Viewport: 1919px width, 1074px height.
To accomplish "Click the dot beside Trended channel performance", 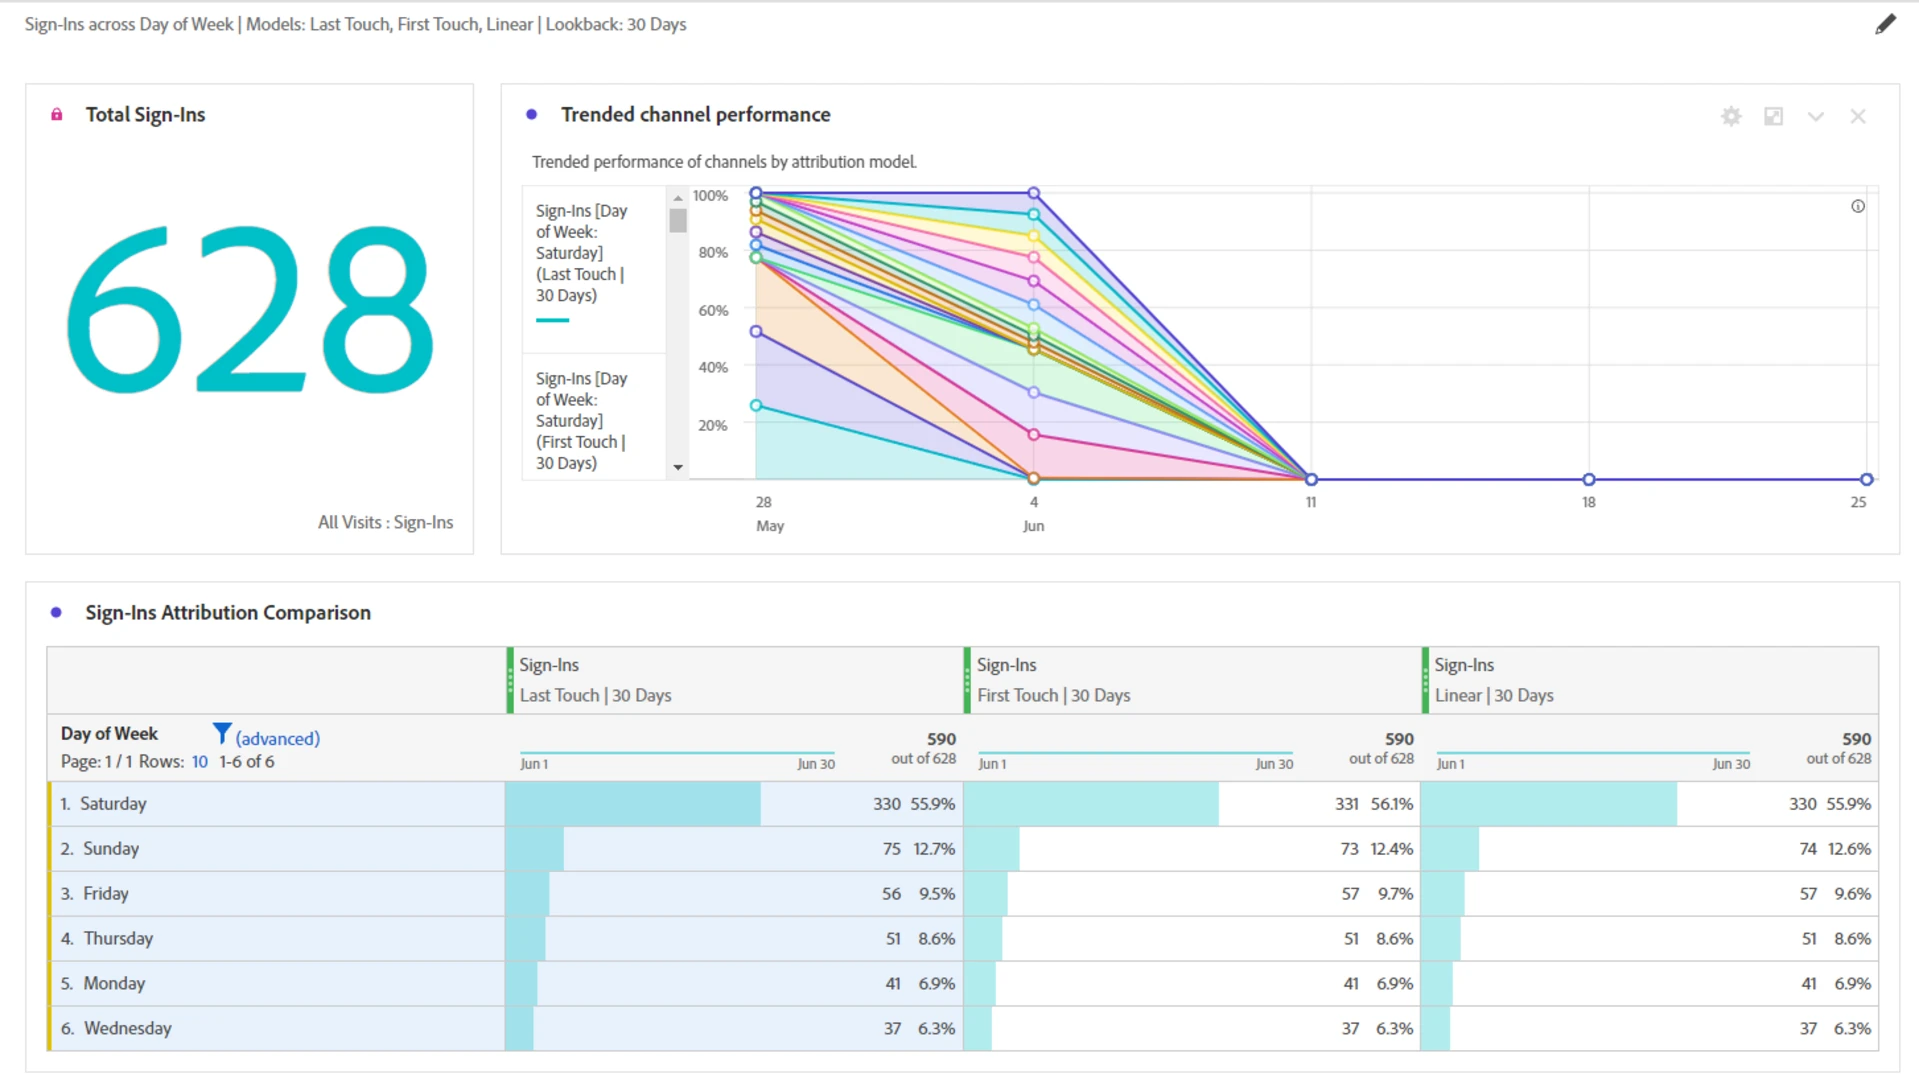I will (x=532, y=115).
